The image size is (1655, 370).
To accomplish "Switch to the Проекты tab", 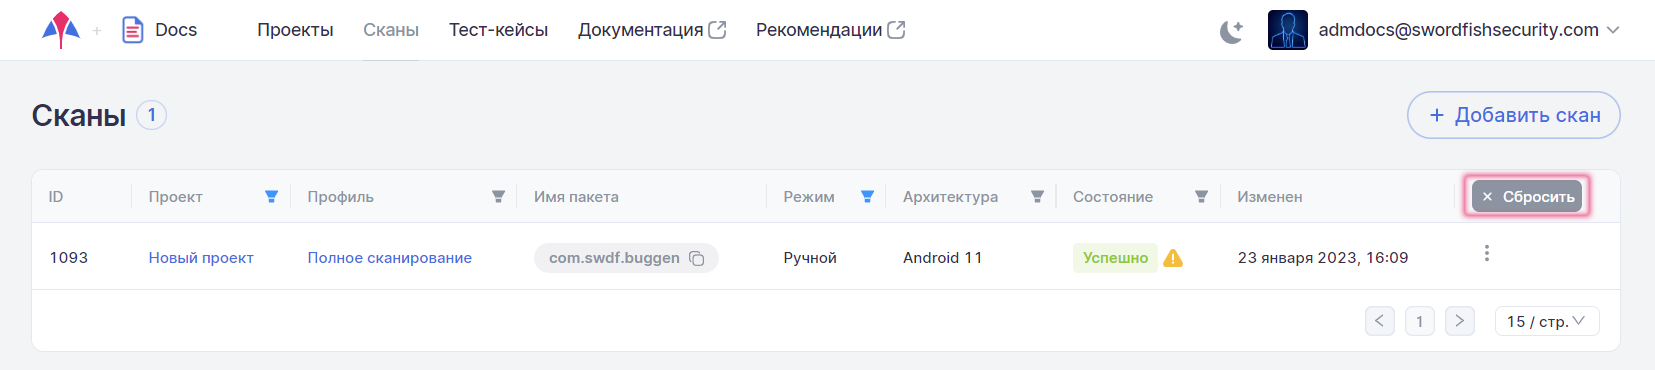I will 295,30.
